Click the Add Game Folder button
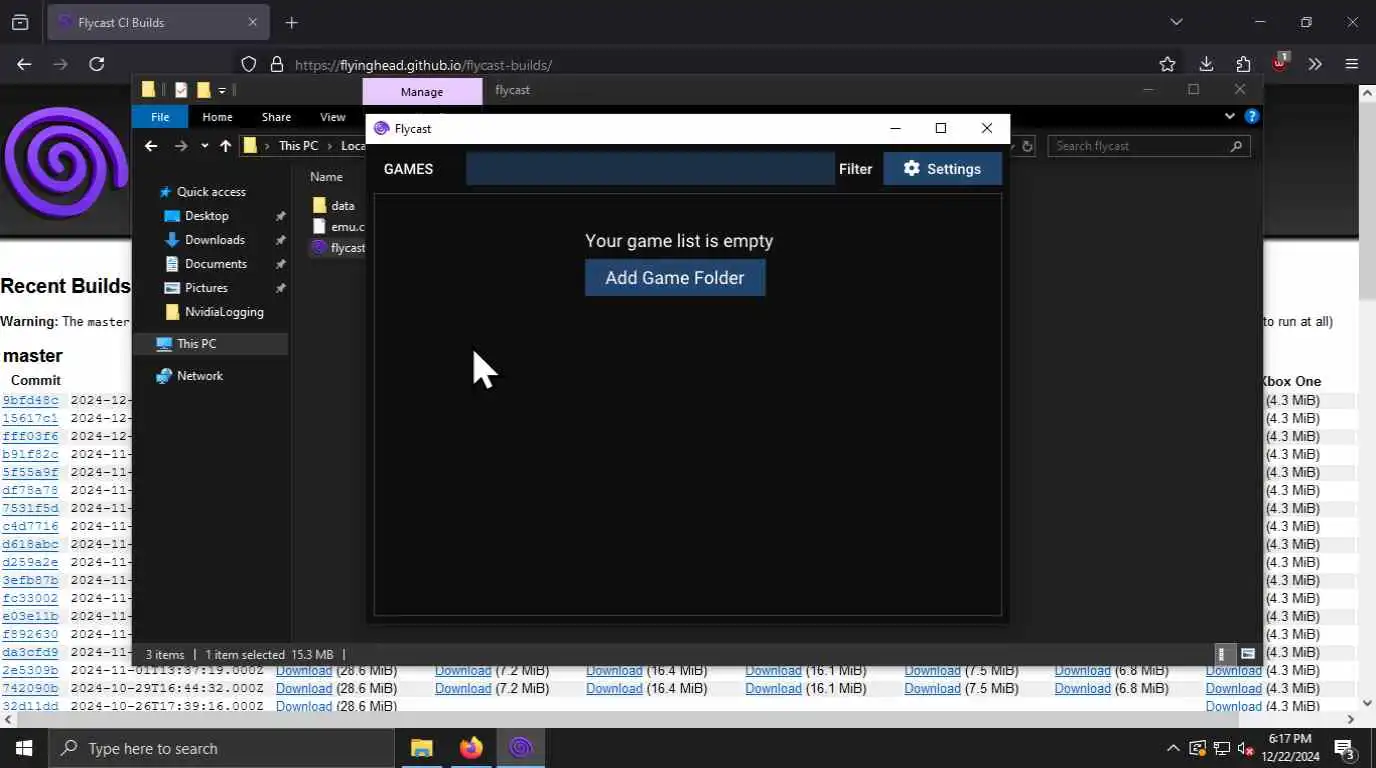 [675, 278]
